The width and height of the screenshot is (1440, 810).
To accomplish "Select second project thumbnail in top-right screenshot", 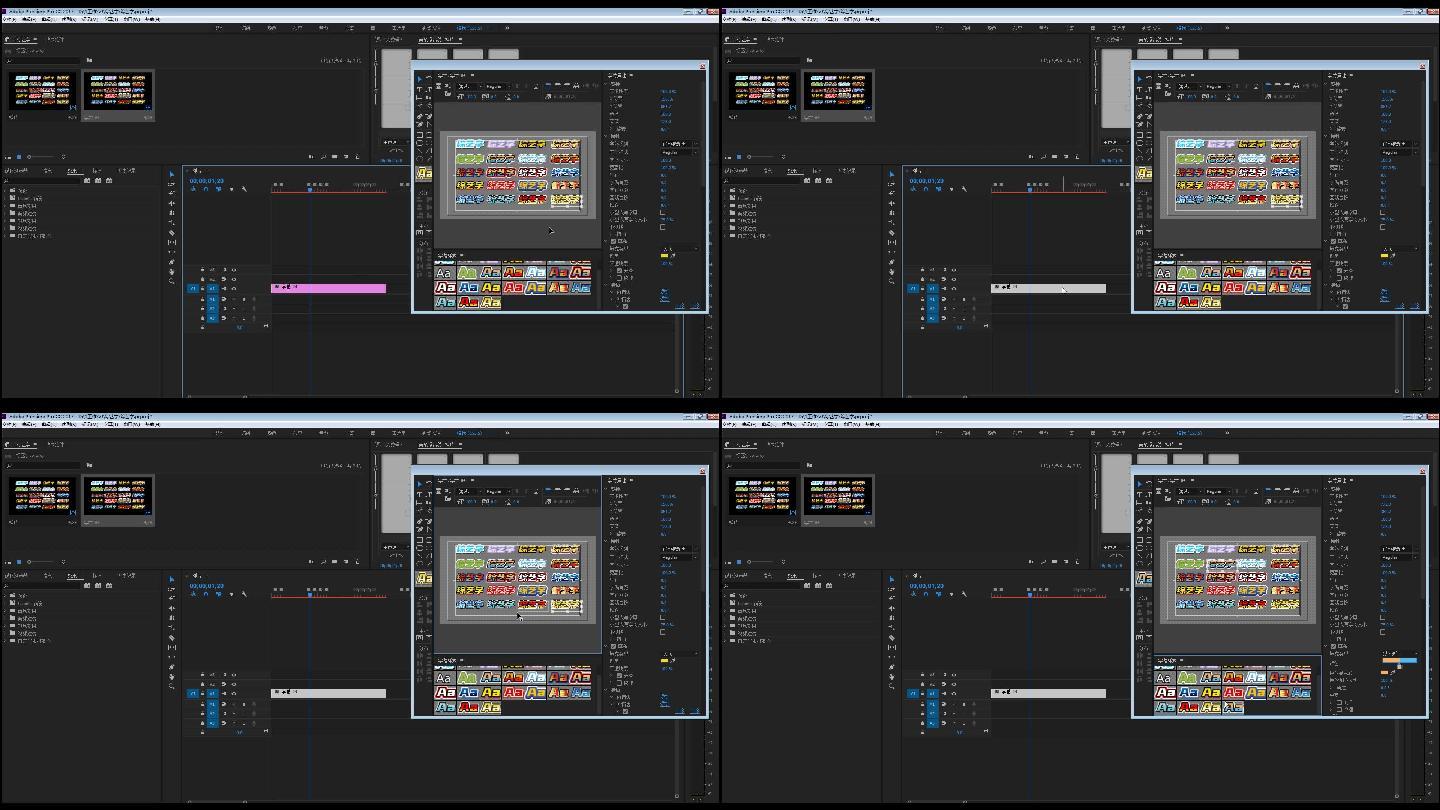I will coord(838,90).
